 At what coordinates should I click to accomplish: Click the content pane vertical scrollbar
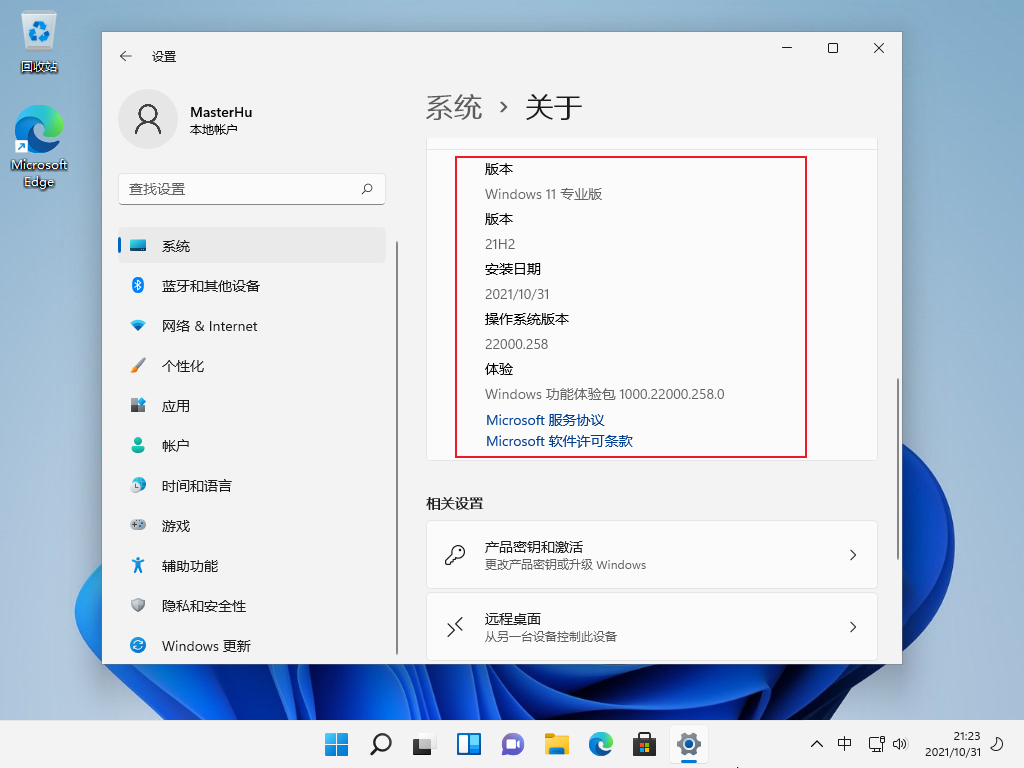(x=898, y=468)
